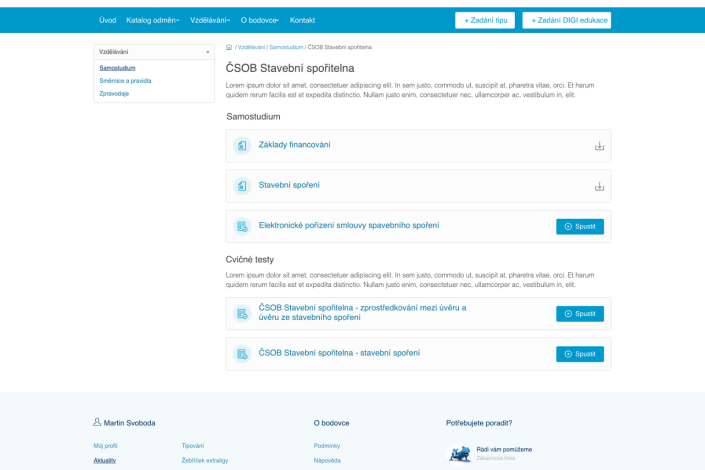Screen dimensions: 705x470
Task: Launch stavební spoření test with Spustit
Action: click(x=580, y=354)
